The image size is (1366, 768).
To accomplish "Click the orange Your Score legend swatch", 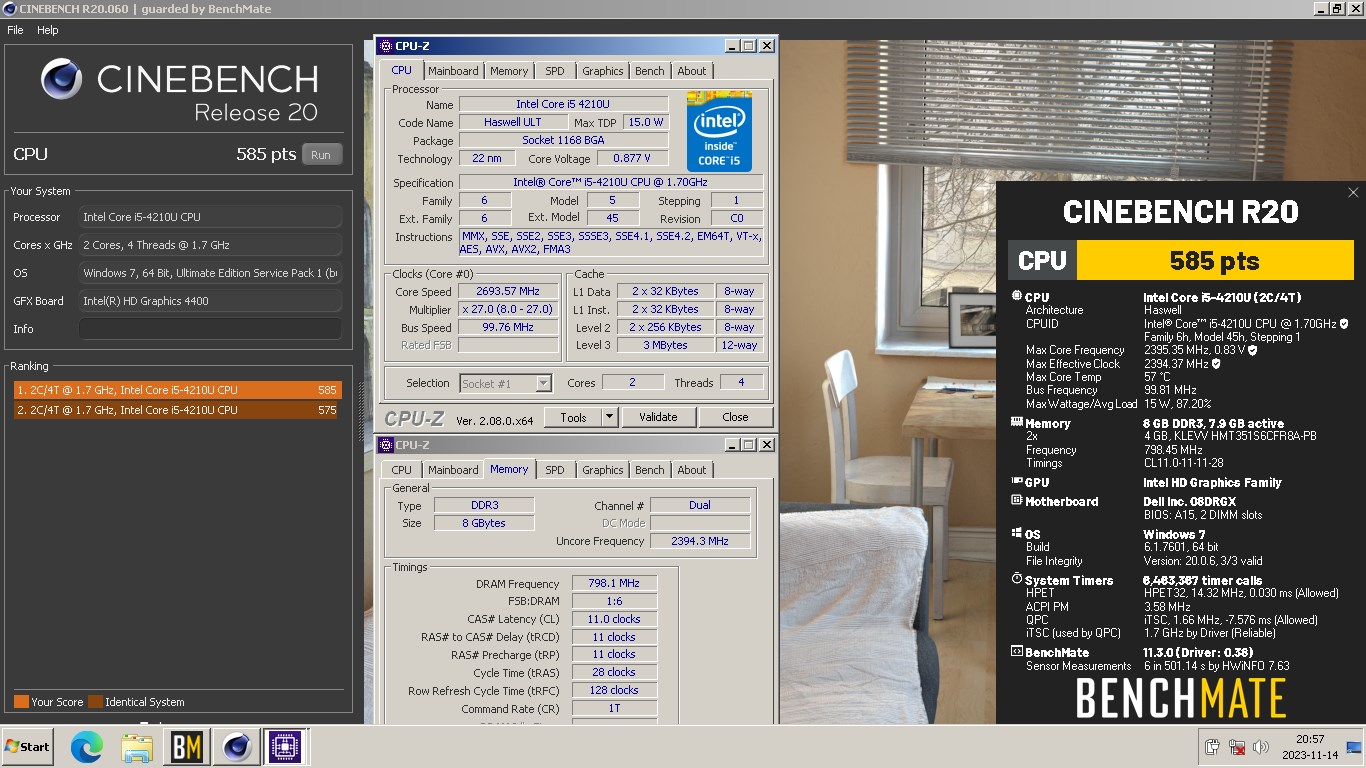I will [21, 701].
